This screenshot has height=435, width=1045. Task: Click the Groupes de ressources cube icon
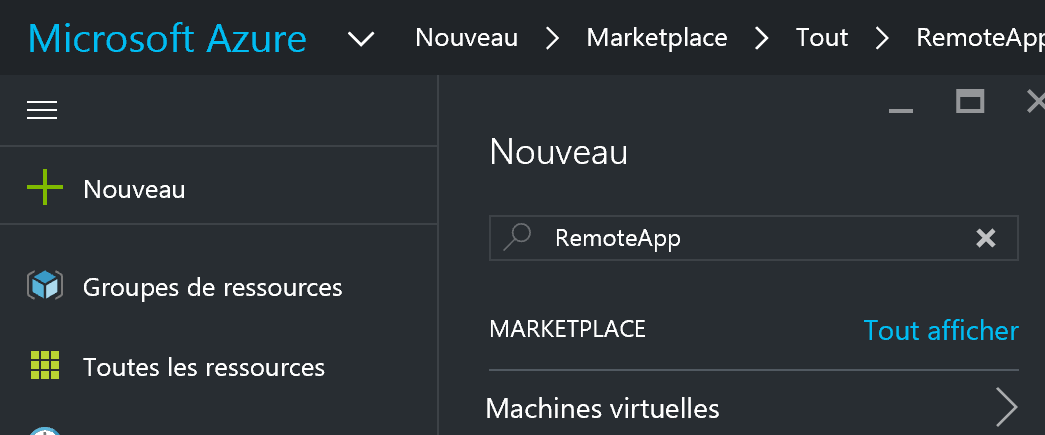pyautogui.click(x=45, y=287)
